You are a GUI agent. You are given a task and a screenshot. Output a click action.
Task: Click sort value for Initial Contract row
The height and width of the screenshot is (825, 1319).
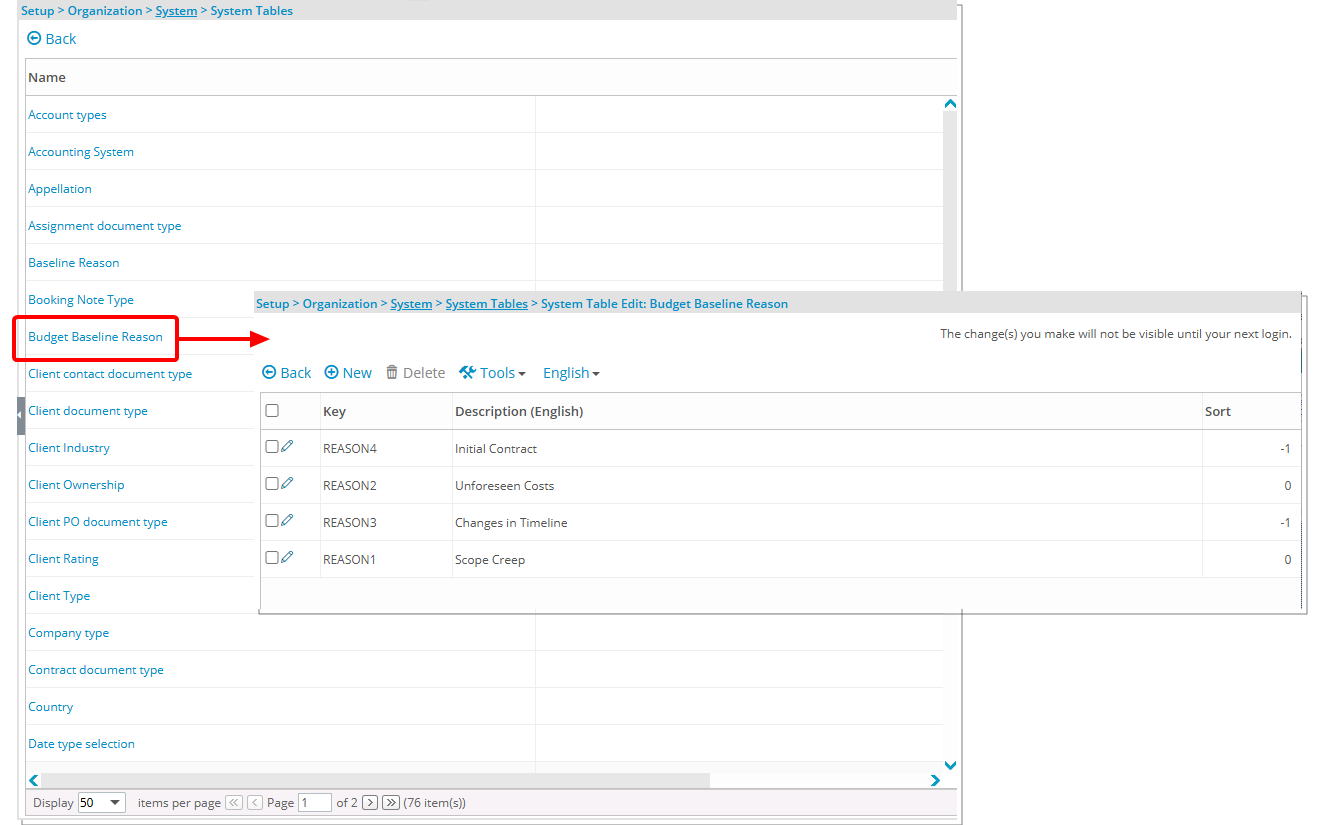[x=1285, y=449]
